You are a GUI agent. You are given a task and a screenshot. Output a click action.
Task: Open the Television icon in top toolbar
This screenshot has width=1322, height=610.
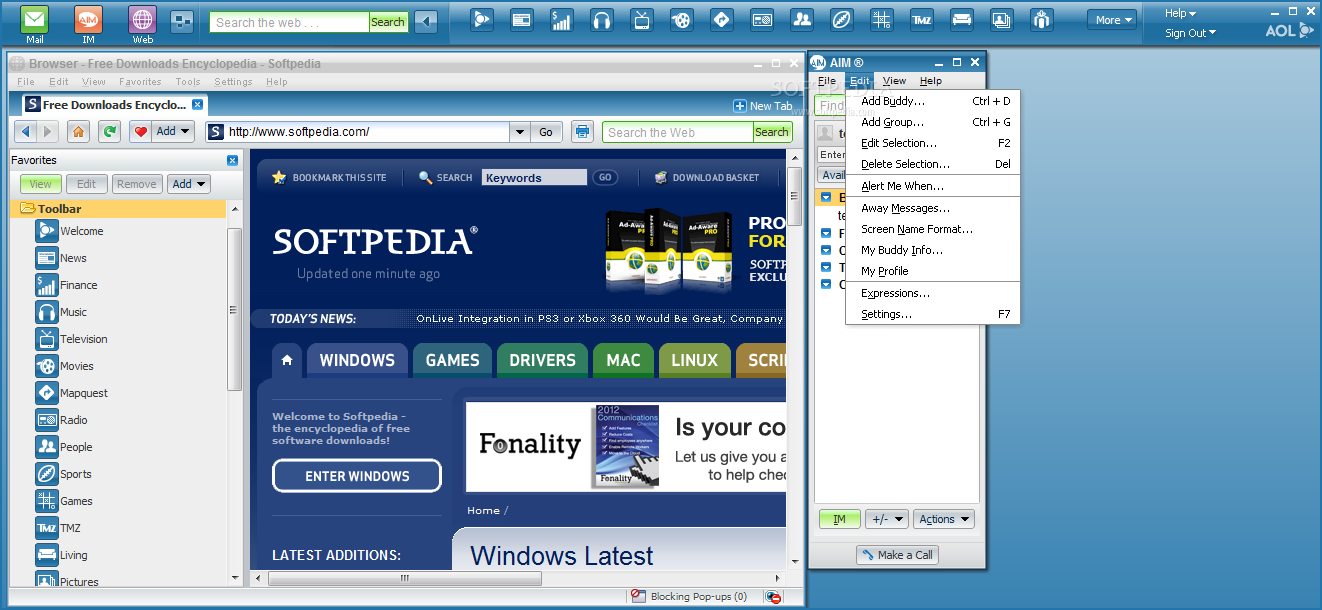pyautogui.click(x=642, y=19)
